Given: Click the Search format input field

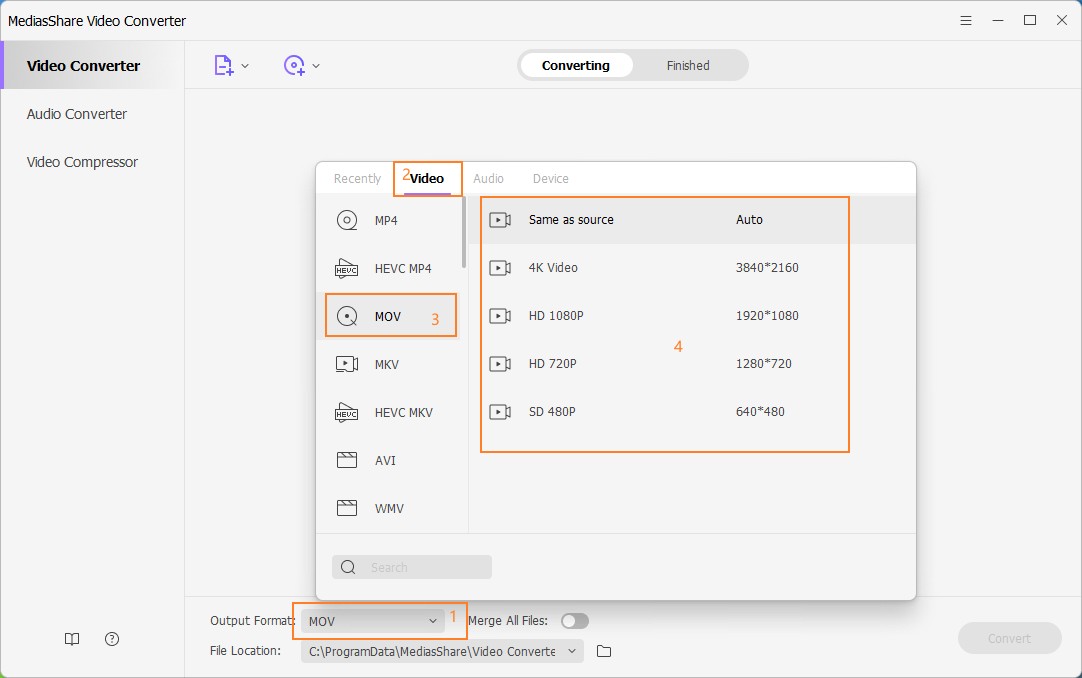Looking at the screenshot, I should point(412,567).
